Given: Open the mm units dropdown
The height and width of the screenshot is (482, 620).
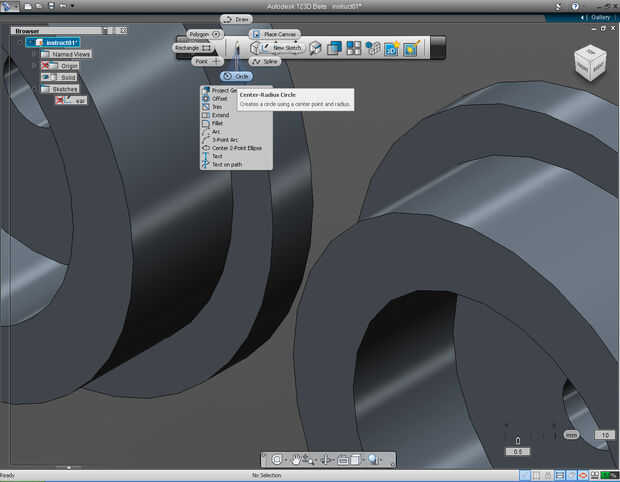Looking at the screenshot, I should pyautogui.click(x=571, y=435).
